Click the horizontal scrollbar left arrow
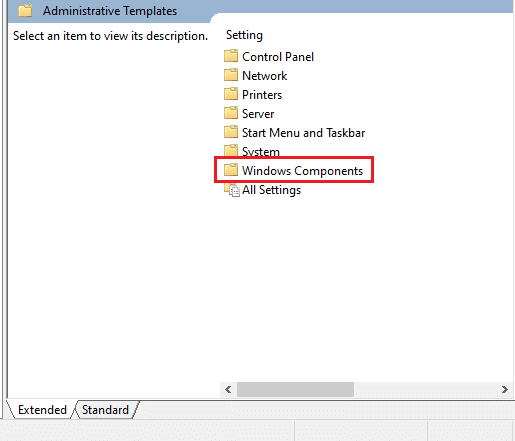Screen dimensions: 515x441 (x=228, y=389)
